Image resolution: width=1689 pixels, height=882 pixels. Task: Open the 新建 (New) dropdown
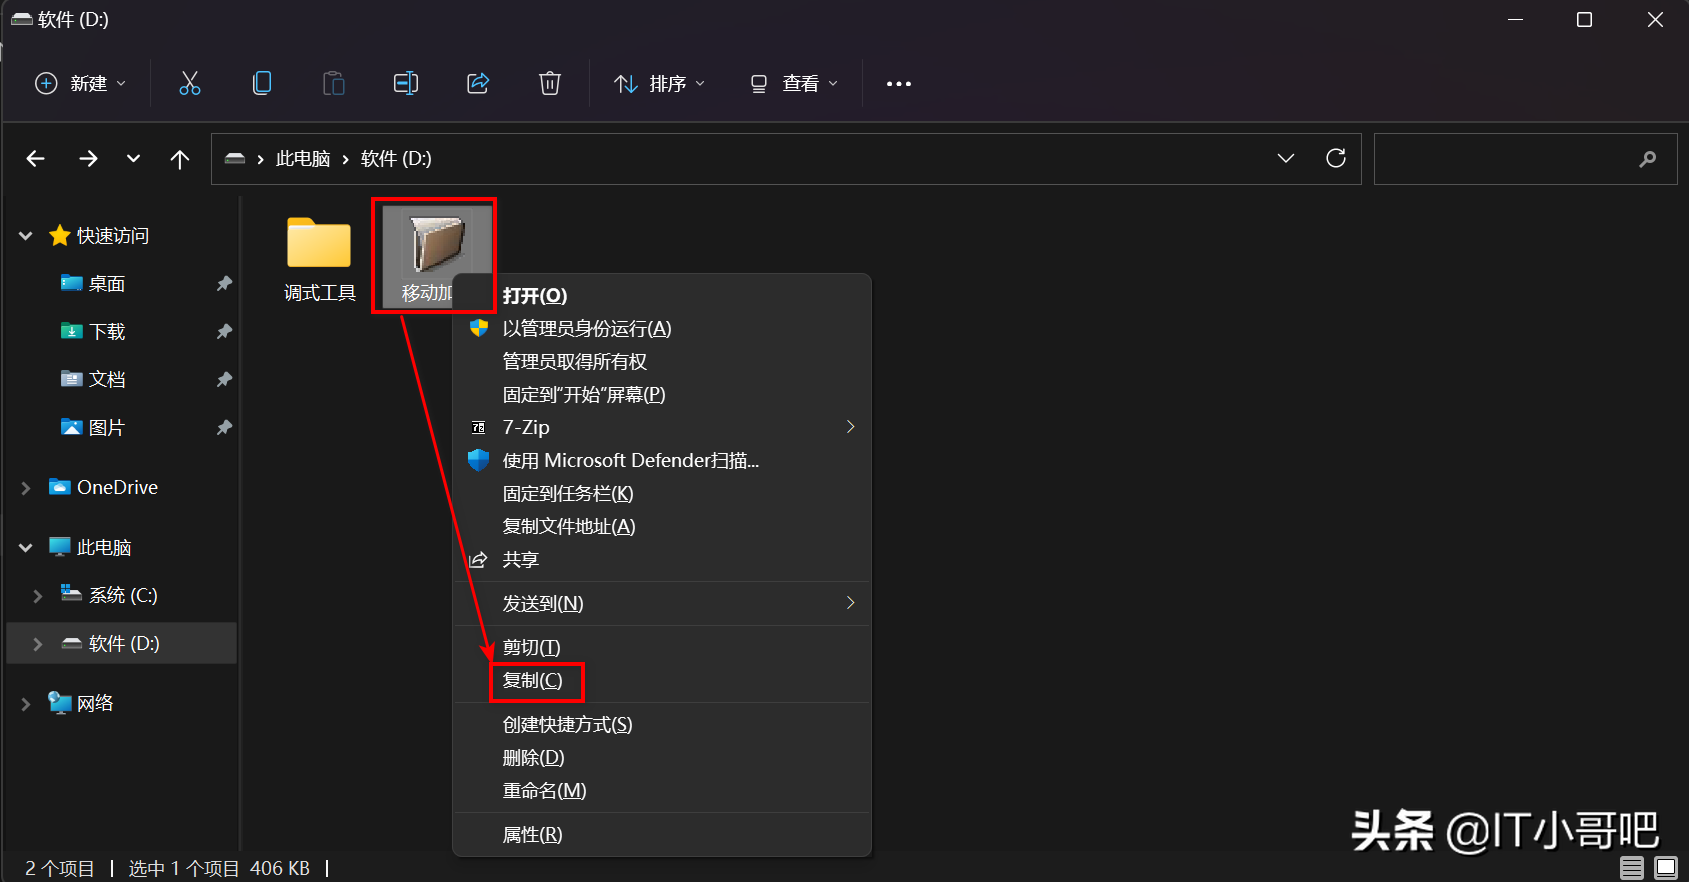[81, 83]
